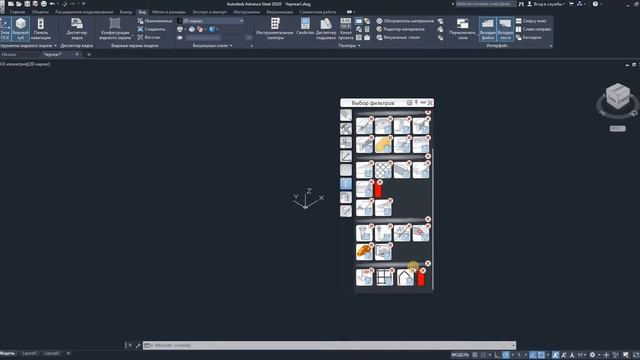
Task: Open Materials Browser (Обозреватель материалов)
Action: pos(405,21)
